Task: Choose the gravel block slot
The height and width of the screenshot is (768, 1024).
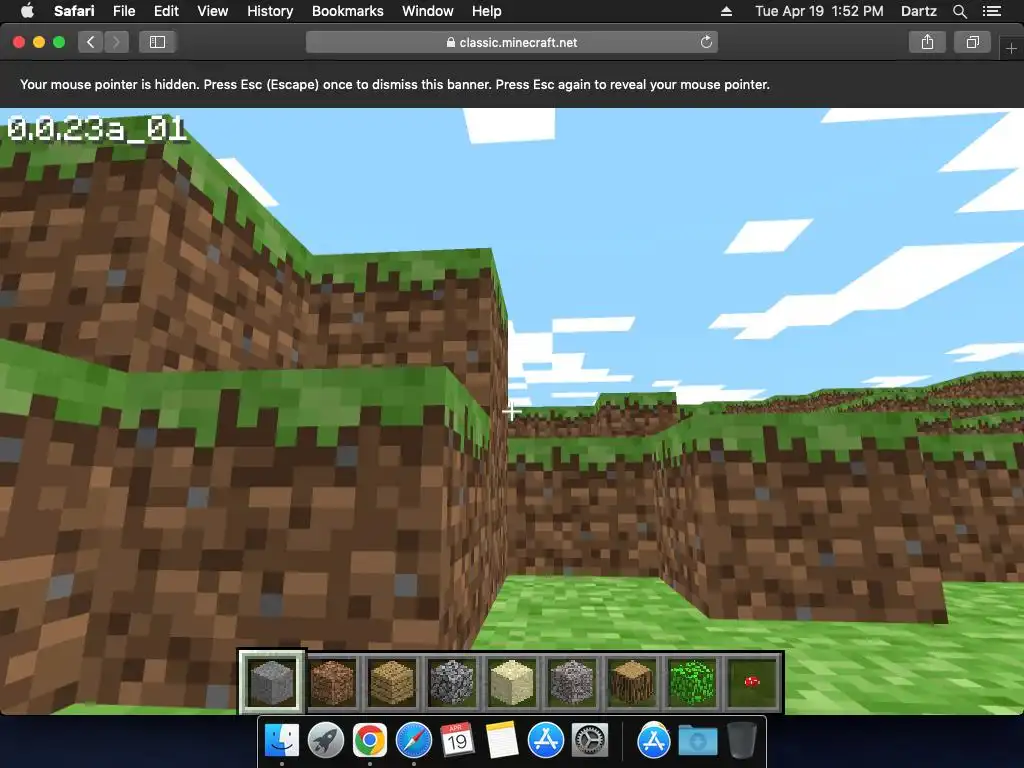Action: pos(572,682)
